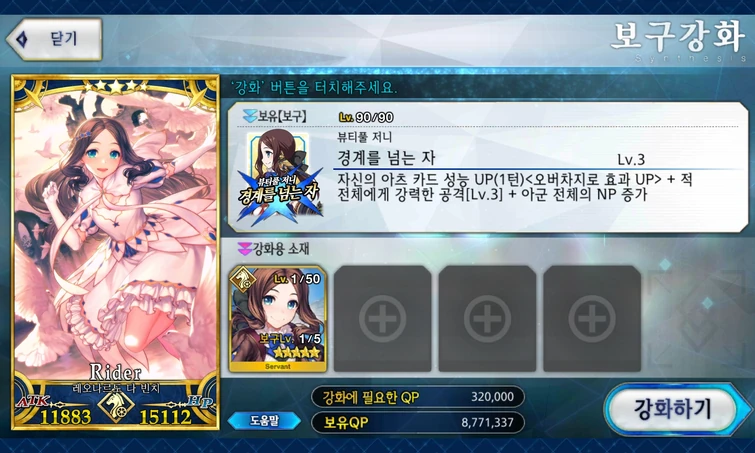Tap the Rider class icon on material card

[242, 279]
